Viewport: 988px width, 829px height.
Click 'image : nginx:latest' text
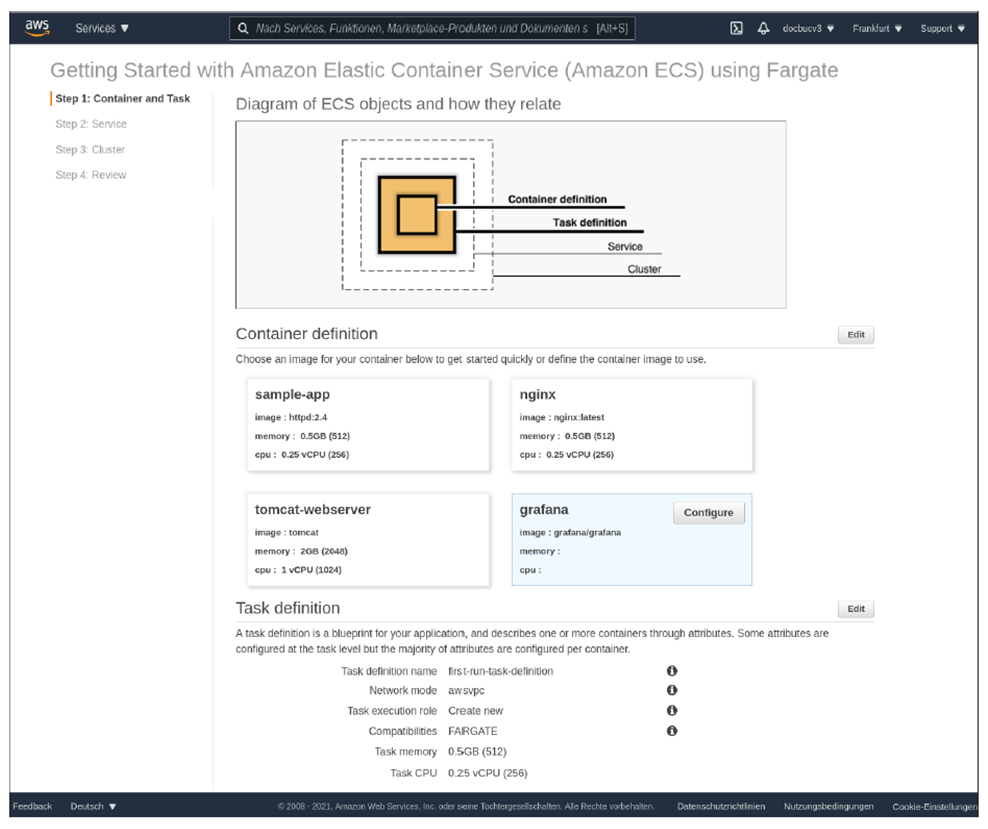pos(561,417)
